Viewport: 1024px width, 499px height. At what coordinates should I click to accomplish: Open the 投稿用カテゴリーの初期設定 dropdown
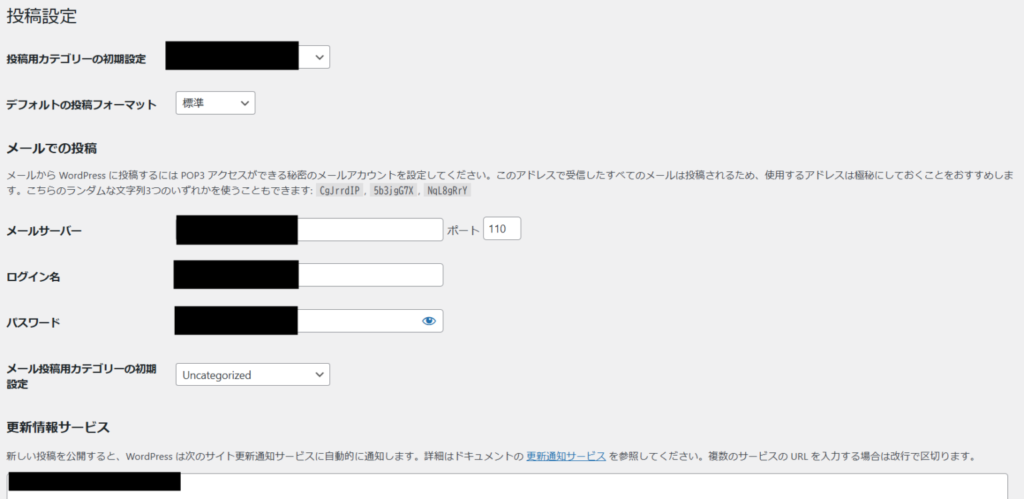click(248, 57)
